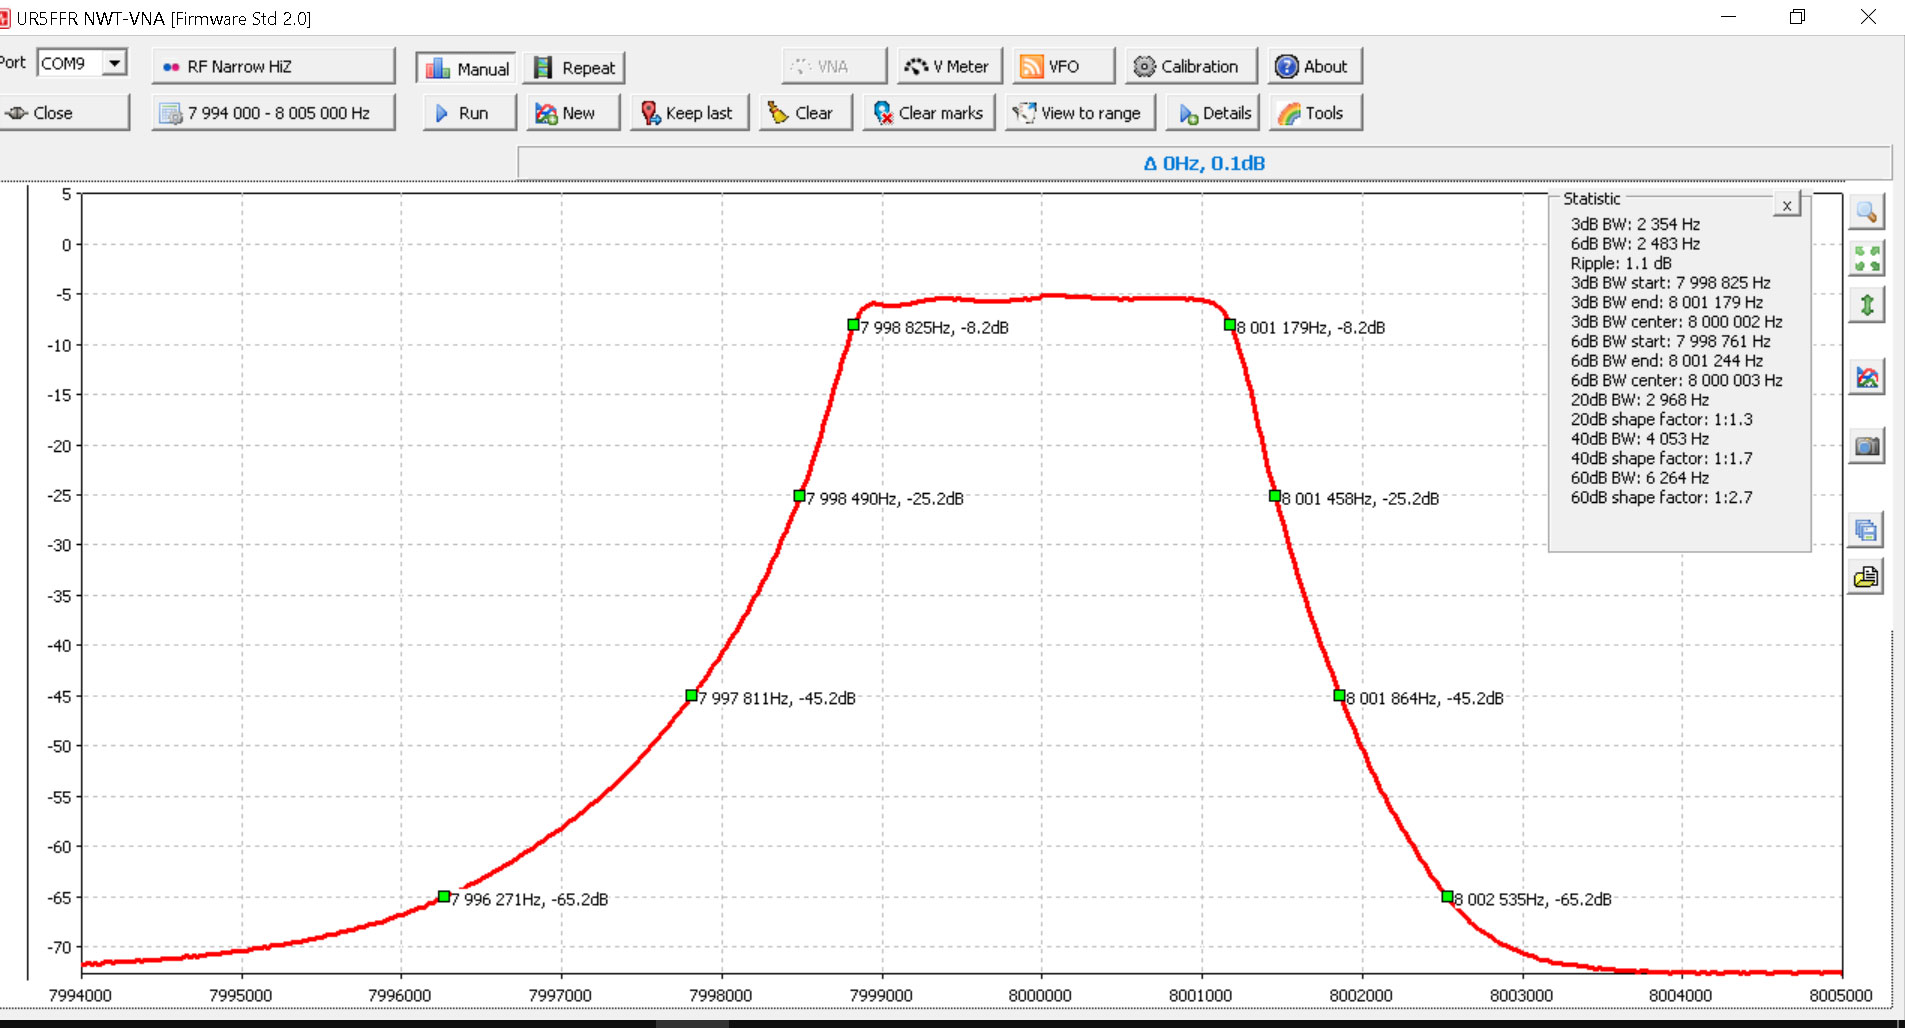1905x1028 pixels.
Task: Toggle Keep last trace option
Action: click(x=688, y=113)
